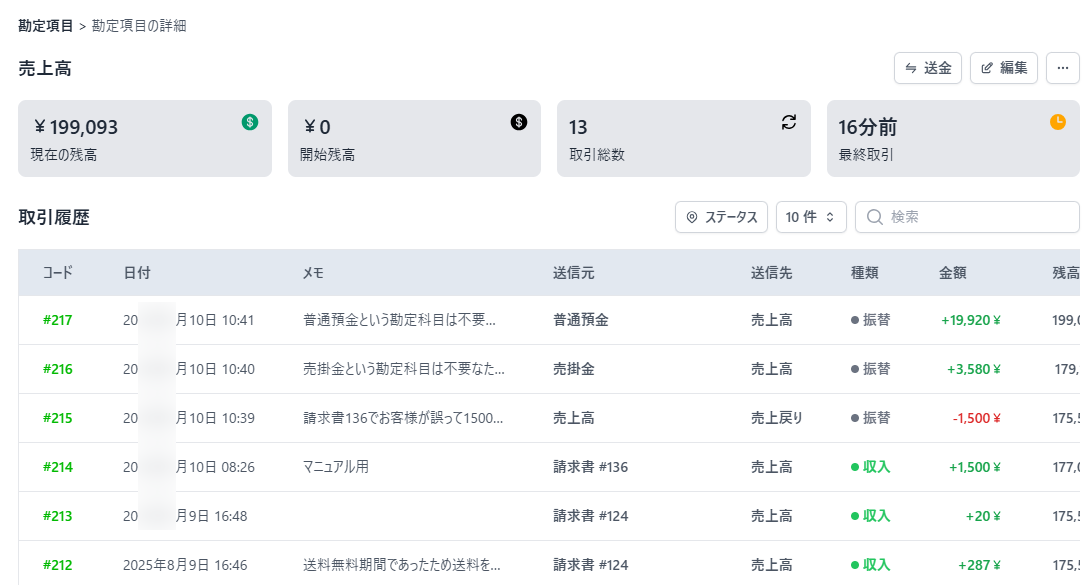
Task: Open transaction code #217
Action: click(x=58, y=320)
